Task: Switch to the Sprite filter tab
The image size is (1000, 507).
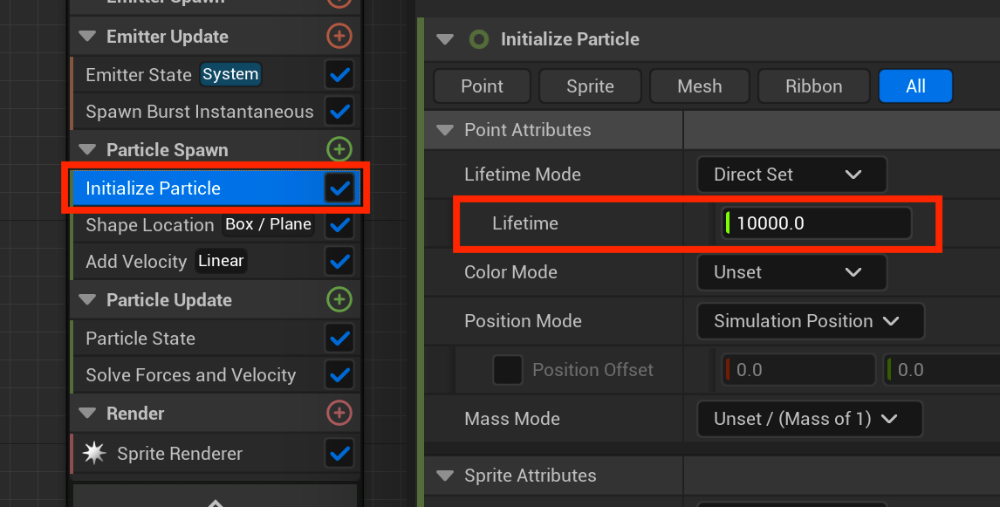Action: pos(590,86)
